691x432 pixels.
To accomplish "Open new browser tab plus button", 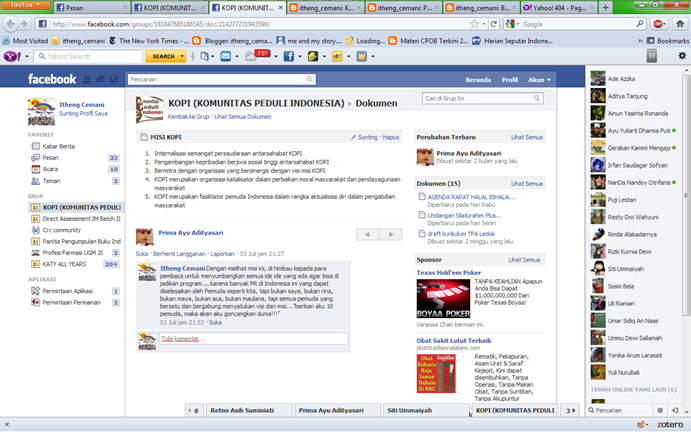I will [606, 7].
